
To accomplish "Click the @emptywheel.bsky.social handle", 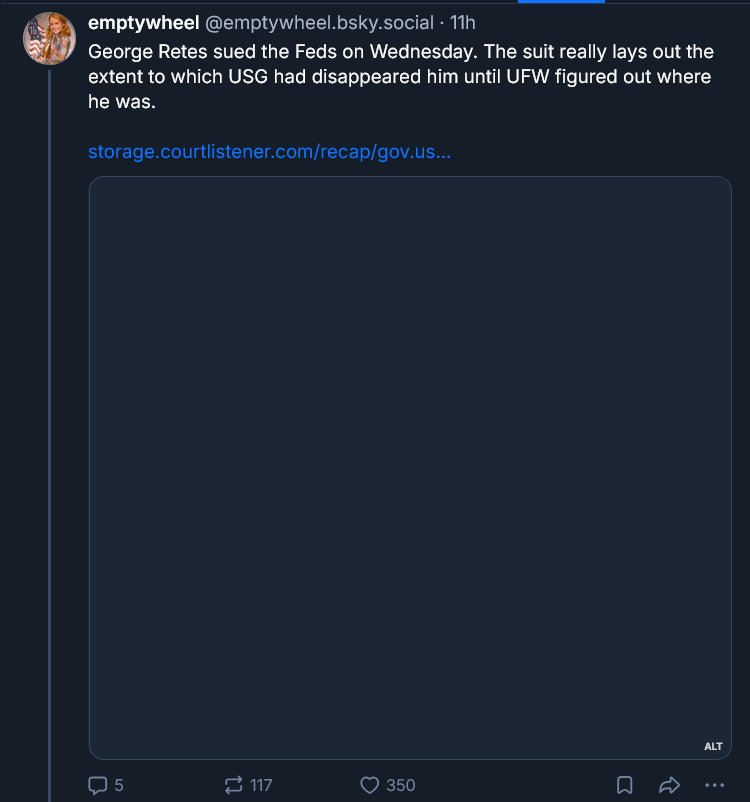I will coord(320,23).
